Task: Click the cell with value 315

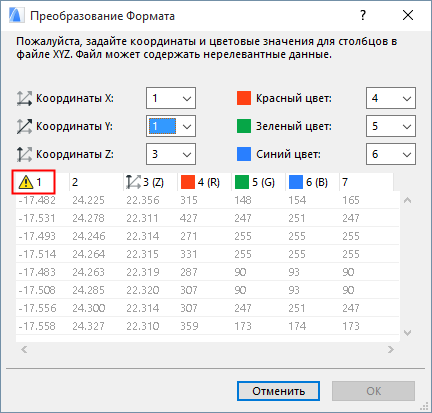Action: tap(189, 200)
